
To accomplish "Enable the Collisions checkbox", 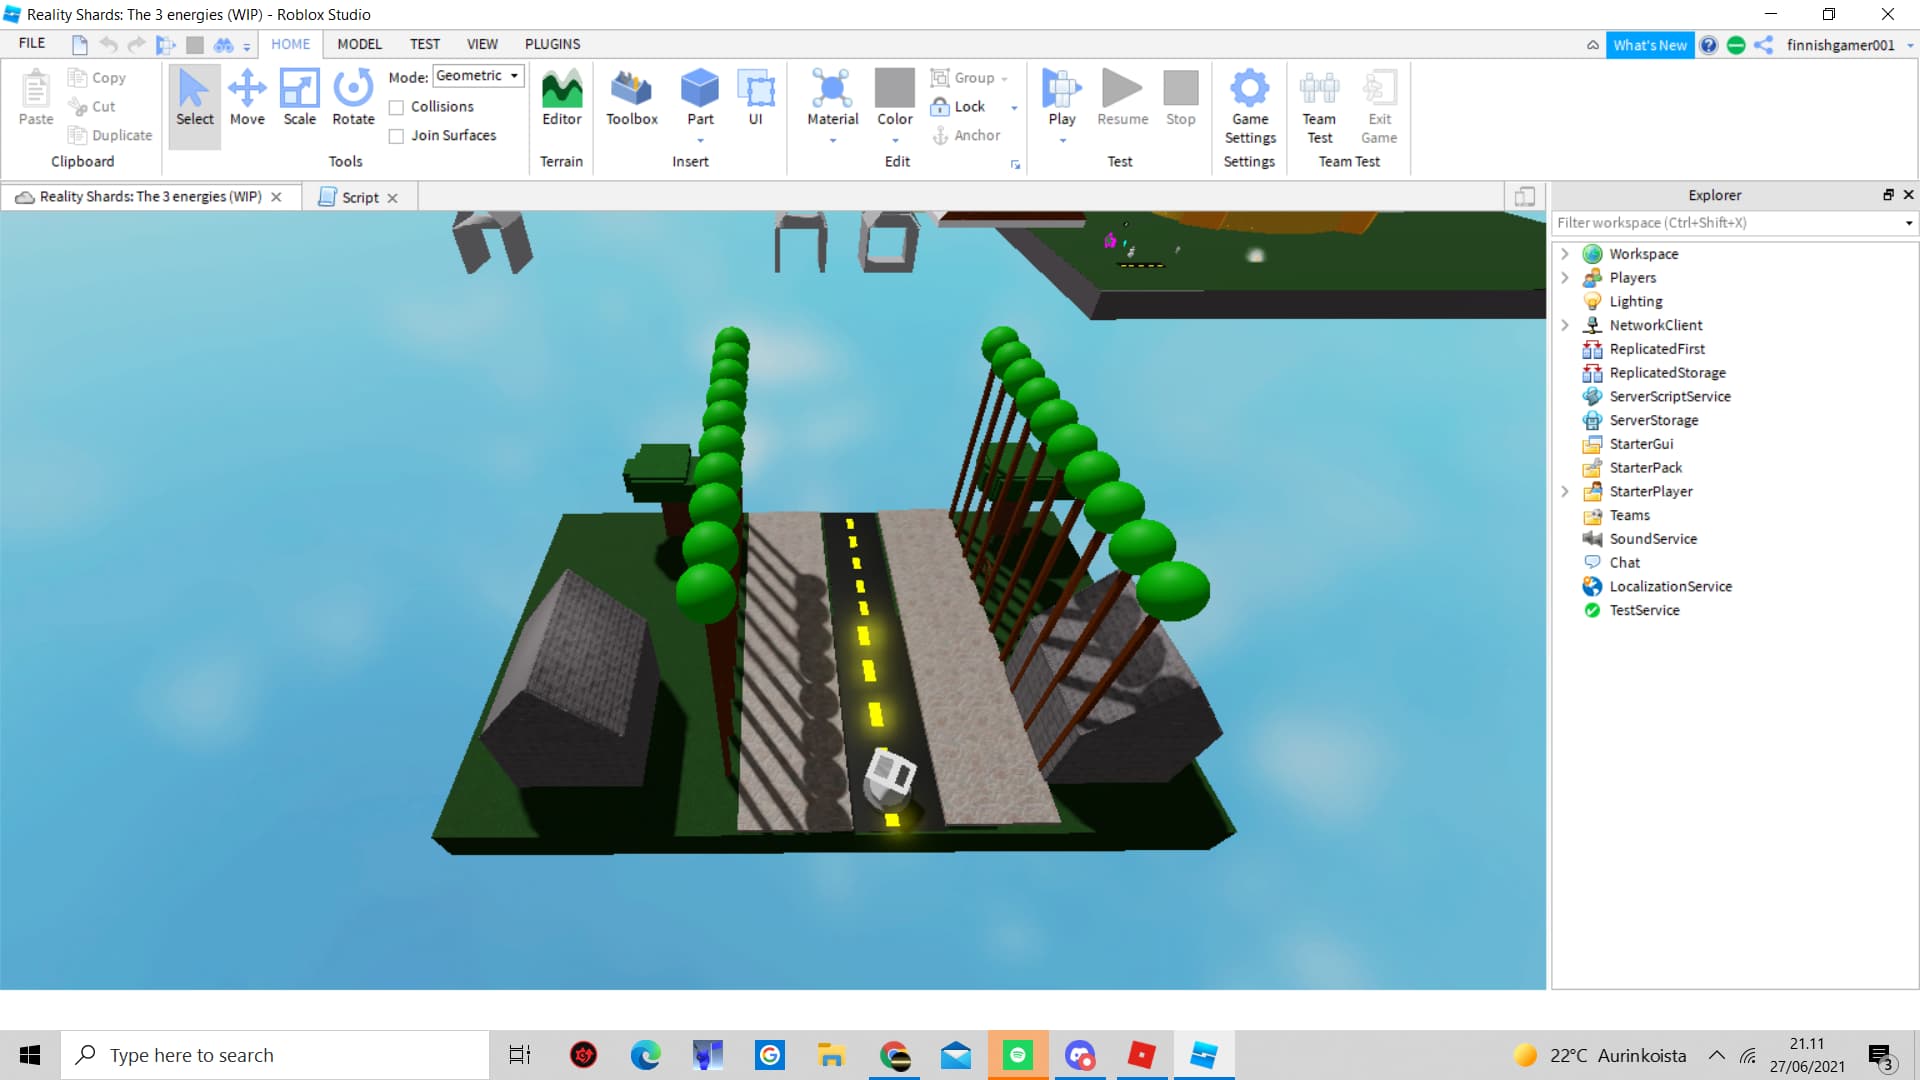I will click(396, 107).
